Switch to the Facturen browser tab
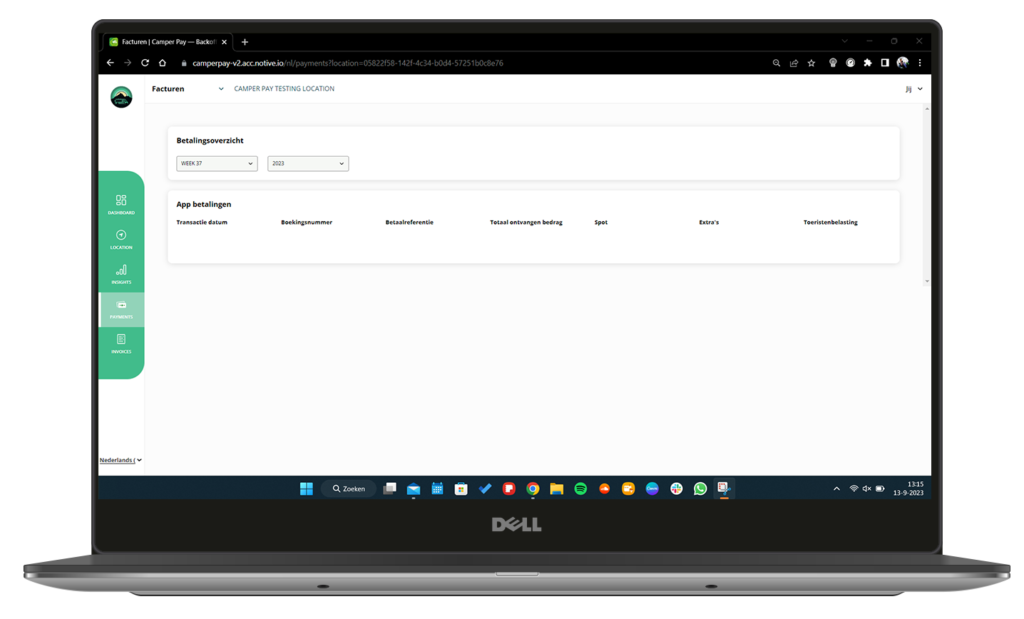The height and width of the screenshot is (619, 1024). [165, 42]
